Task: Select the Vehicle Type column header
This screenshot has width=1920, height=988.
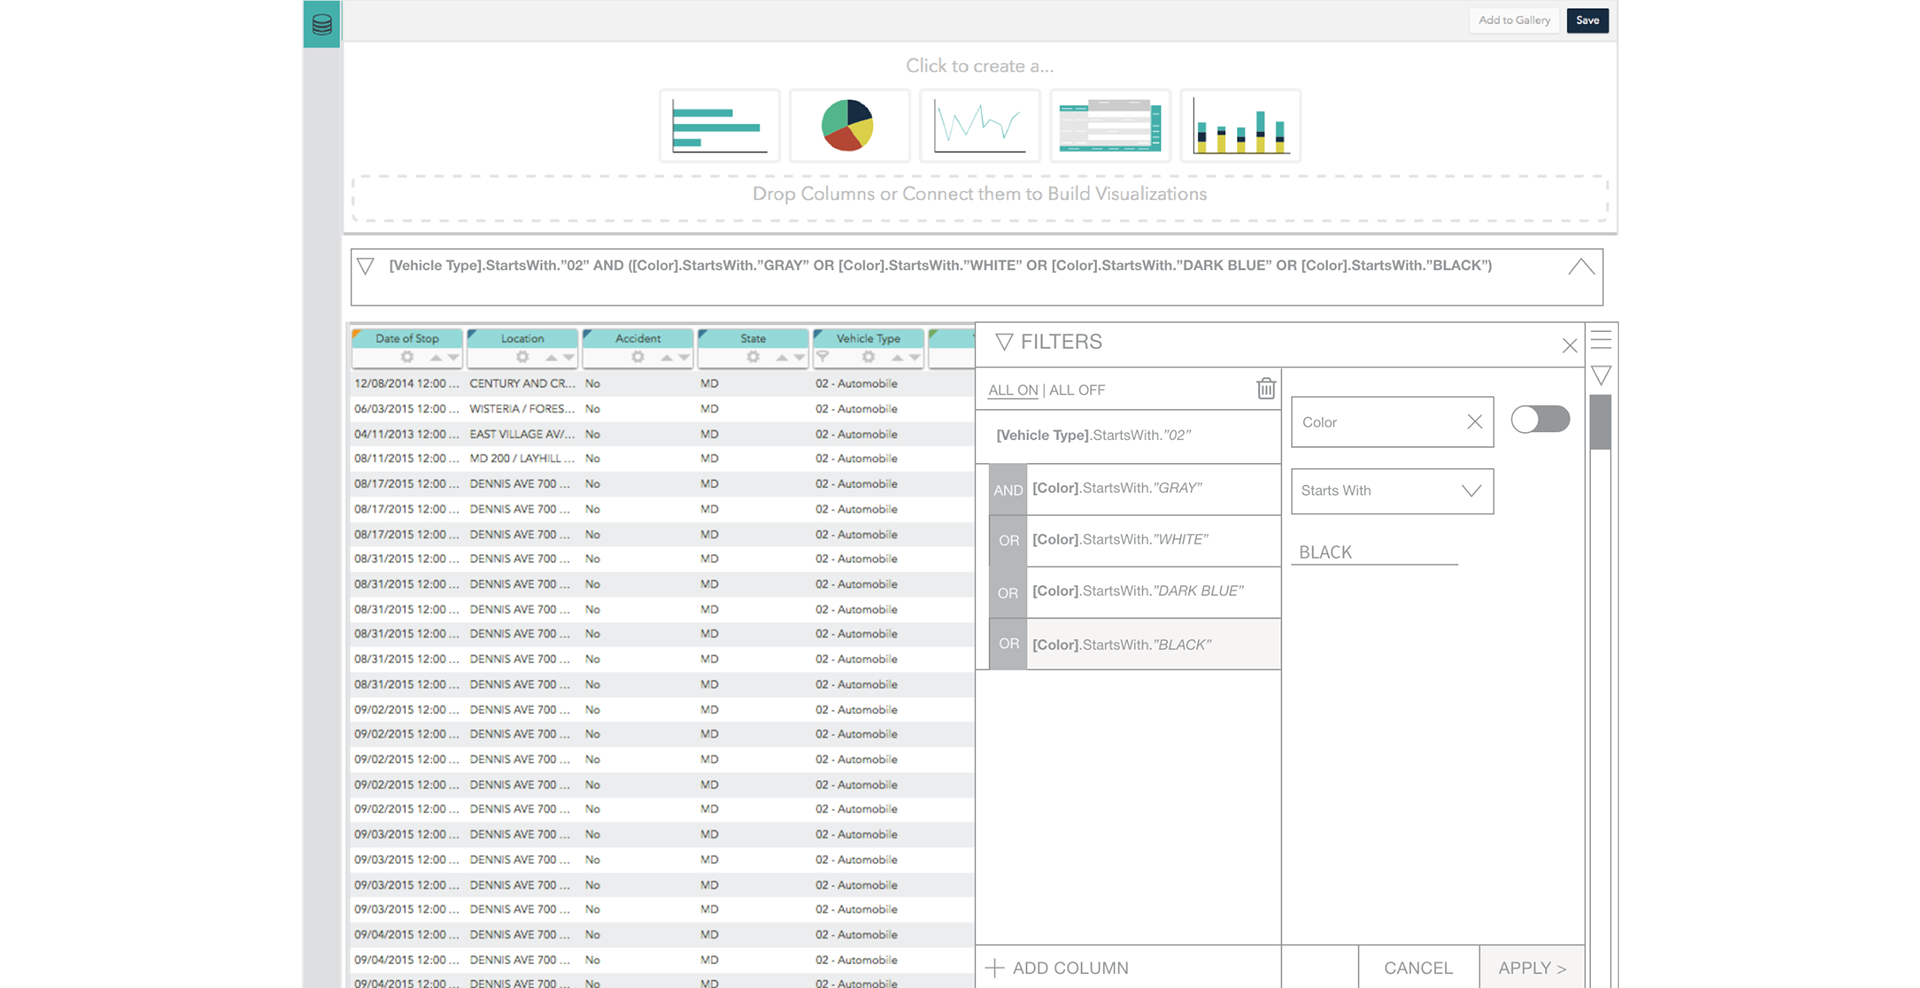Action: 868,338
